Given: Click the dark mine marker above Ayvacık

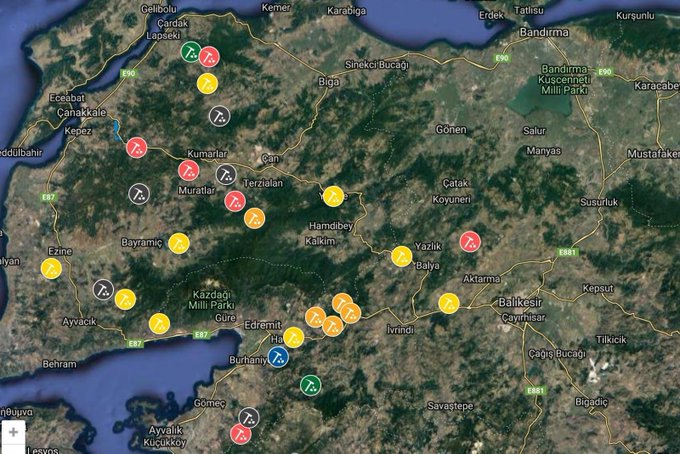Looking at the screenshot, I should click(103, 289).
